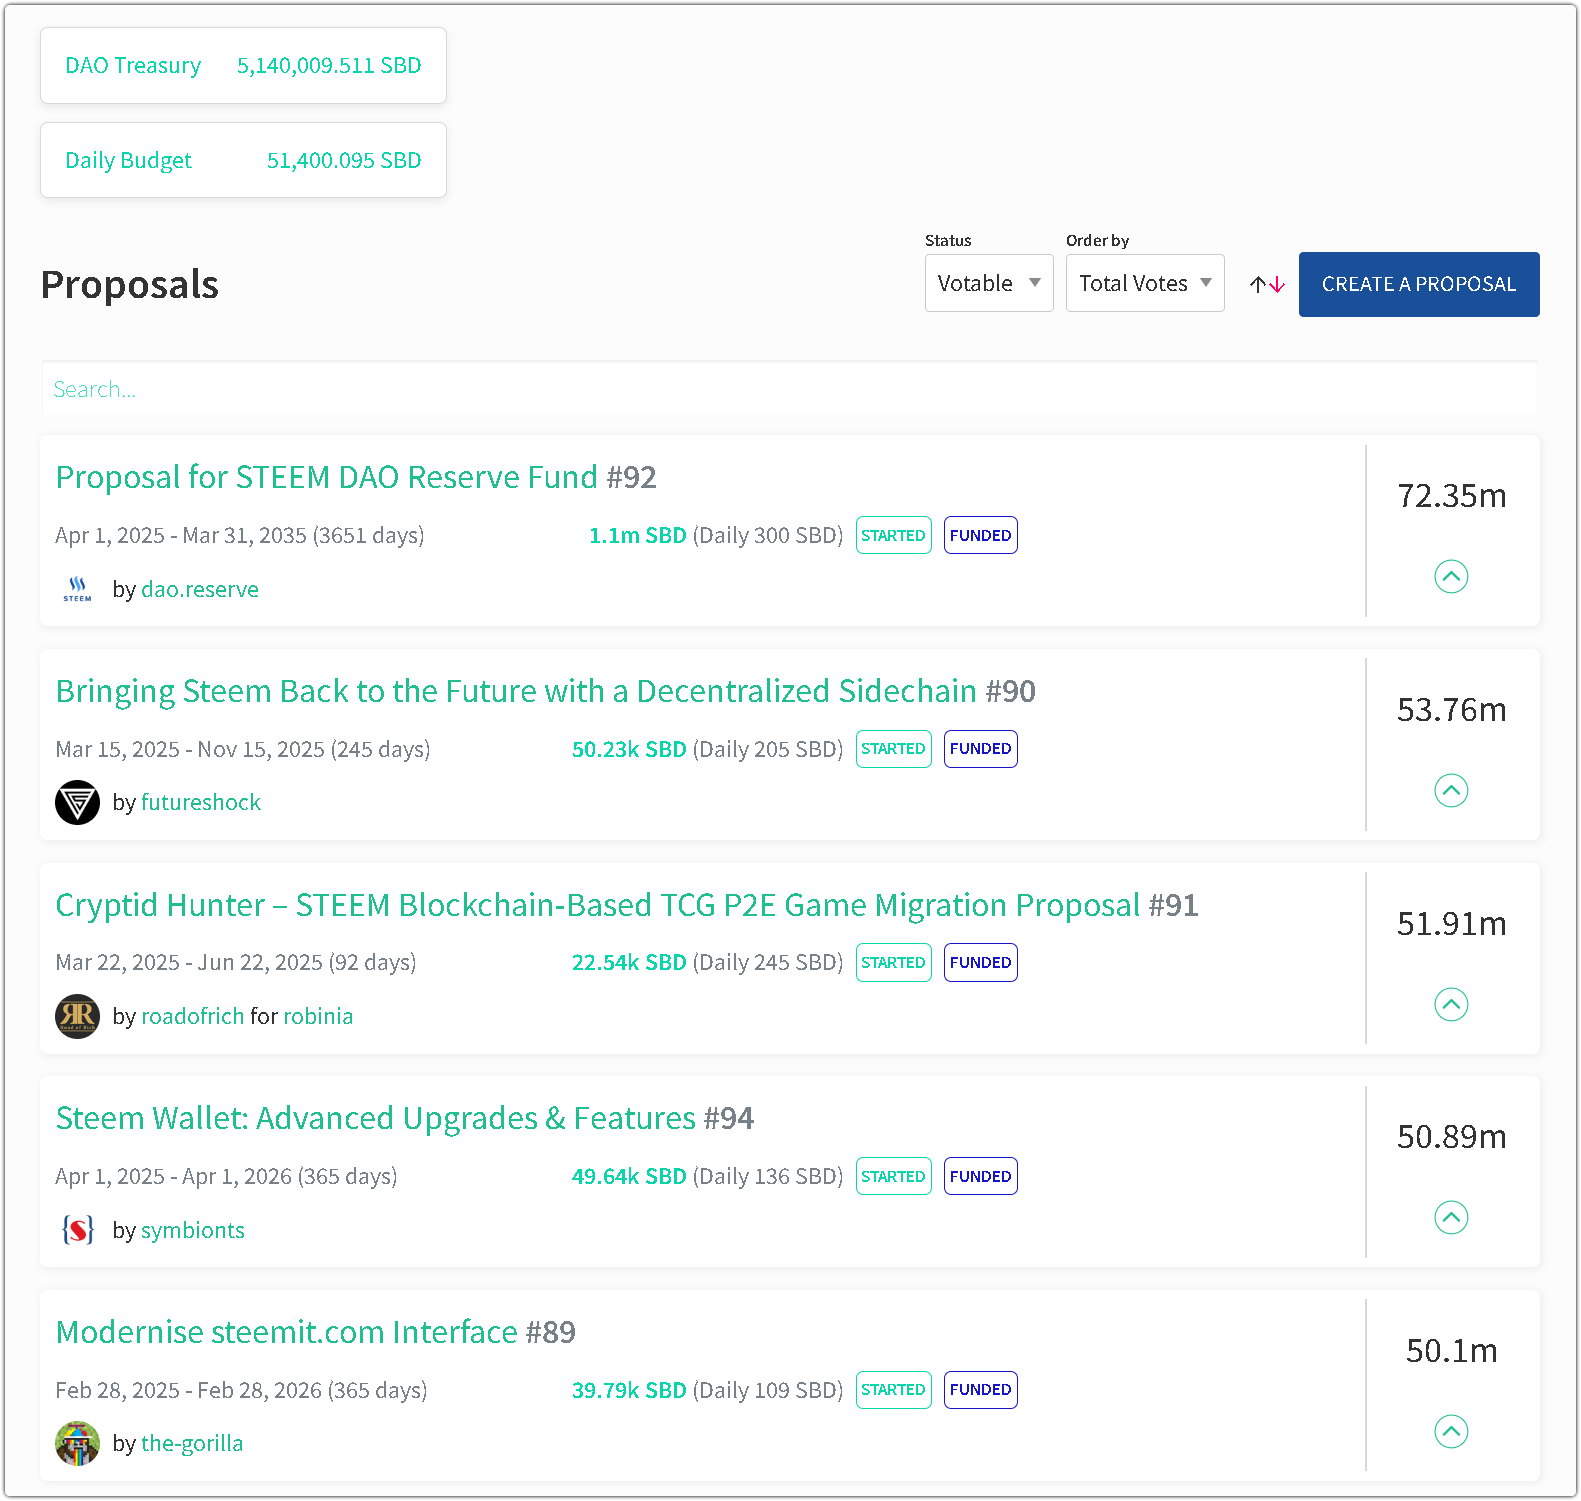Image resolution: width=1581 pixels, height=1501 pixels.
Task: Click the 22.54k SBD funding amount
Action: tap(629, 962)
